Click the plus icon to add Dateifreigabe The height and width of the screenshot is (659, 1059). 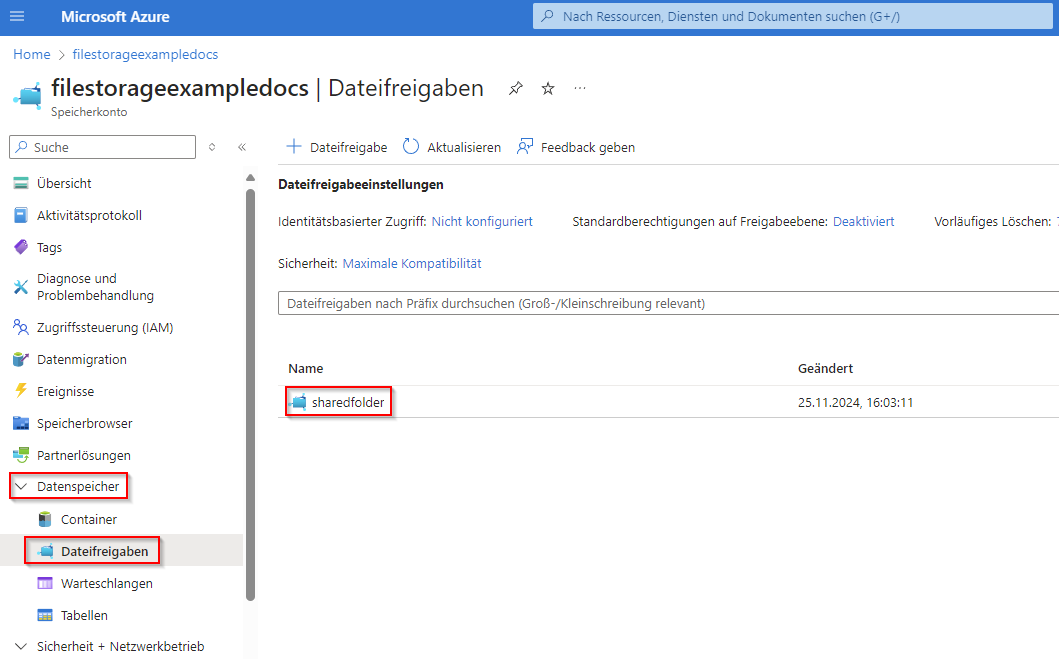click(294, 147)
